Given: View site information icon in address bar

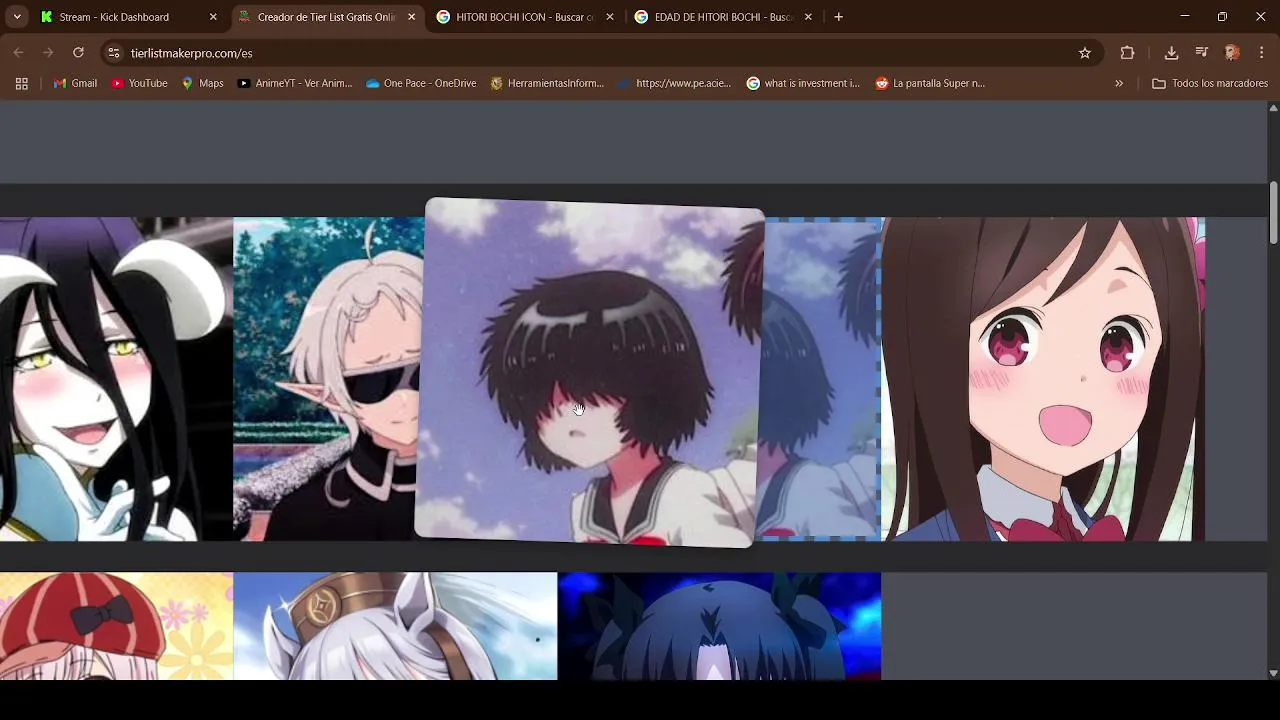Looking at the screenshot, I should 114,53.
